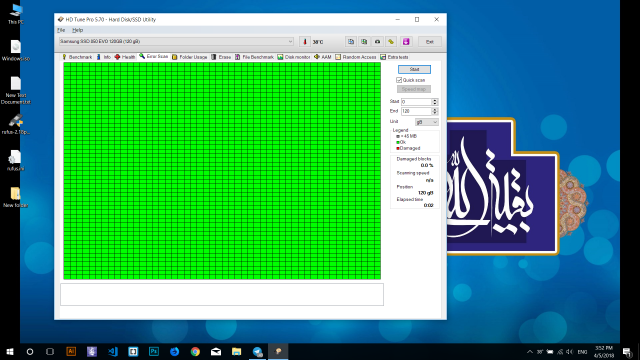Click HD Tune Pro taskbar icon
This screenshot has height=360, width=640.
coord(278,351)
